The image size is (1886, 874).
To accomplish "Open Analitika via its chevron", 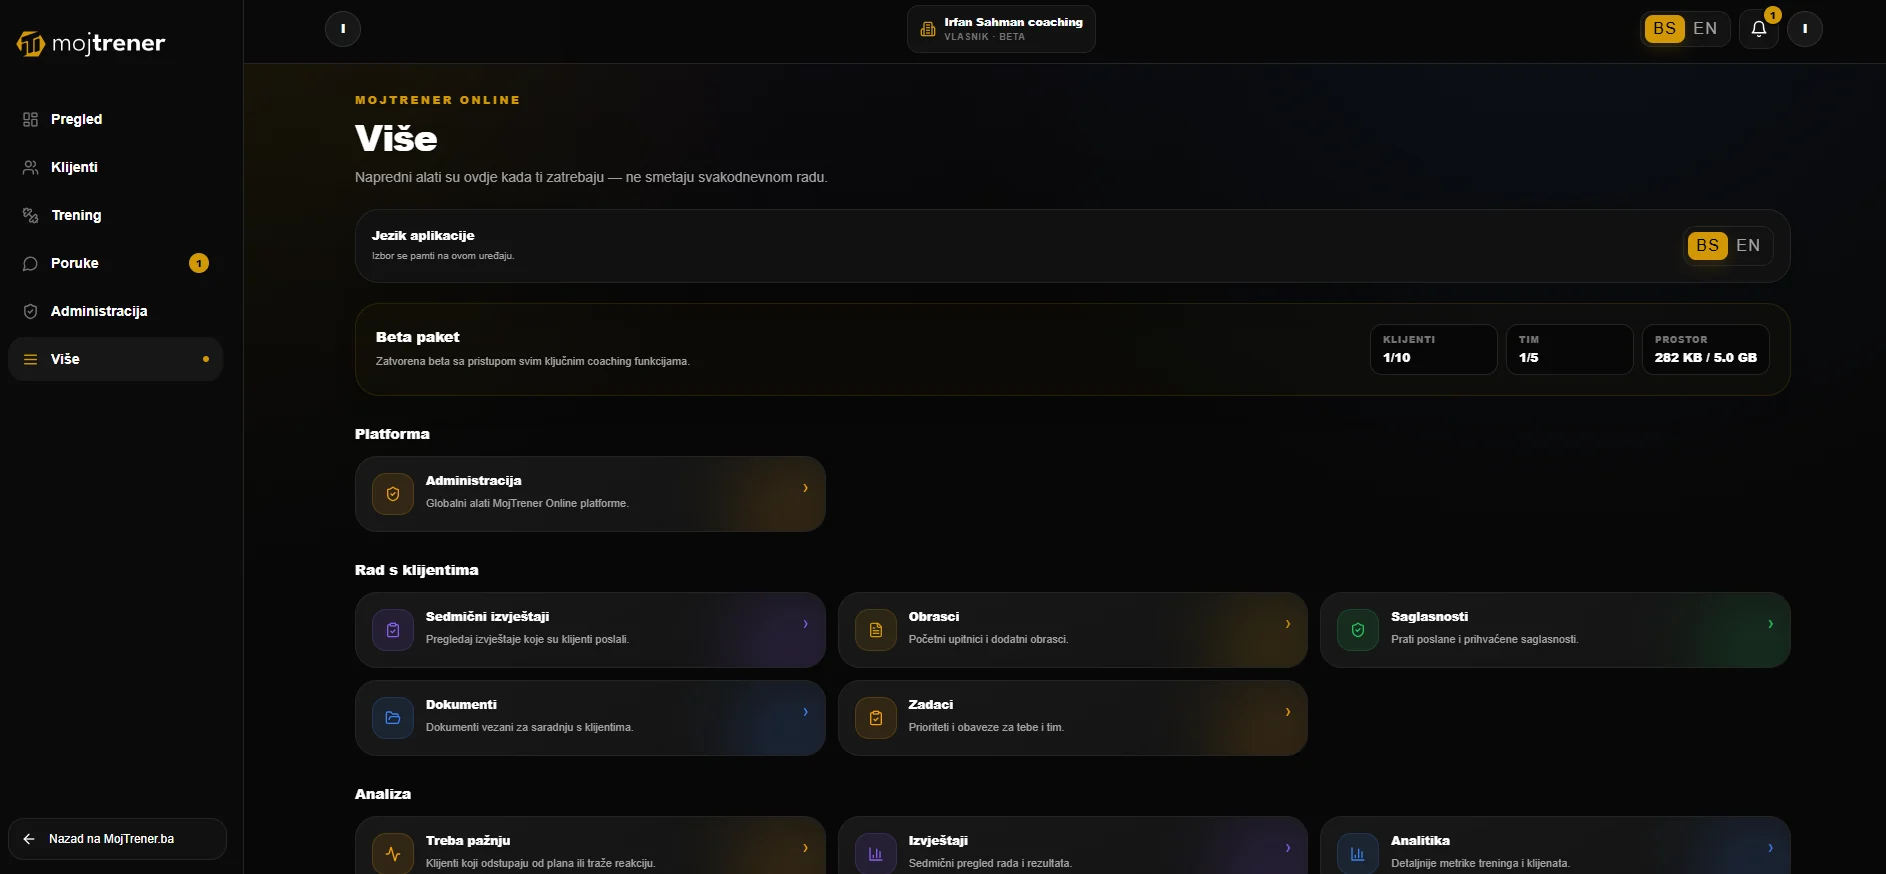I will click(1770, 848).
